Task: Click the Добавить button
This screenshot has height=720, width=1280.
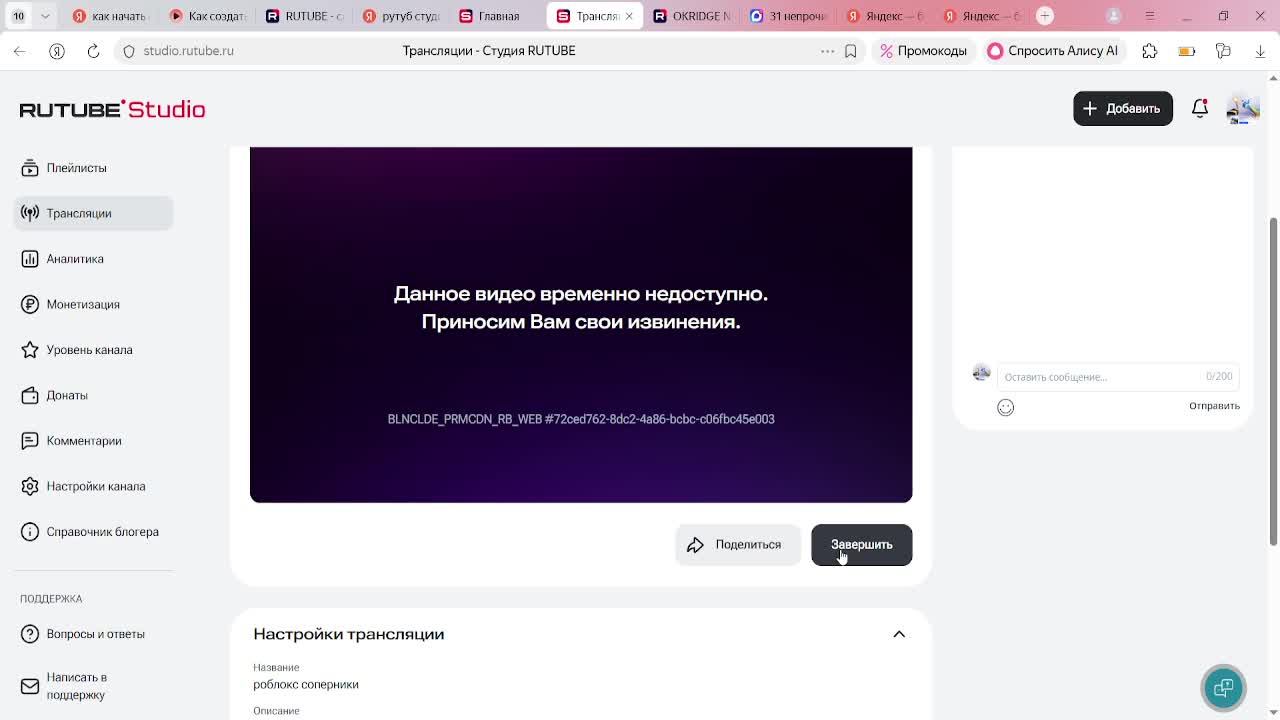Action: tap(1123, 108)
